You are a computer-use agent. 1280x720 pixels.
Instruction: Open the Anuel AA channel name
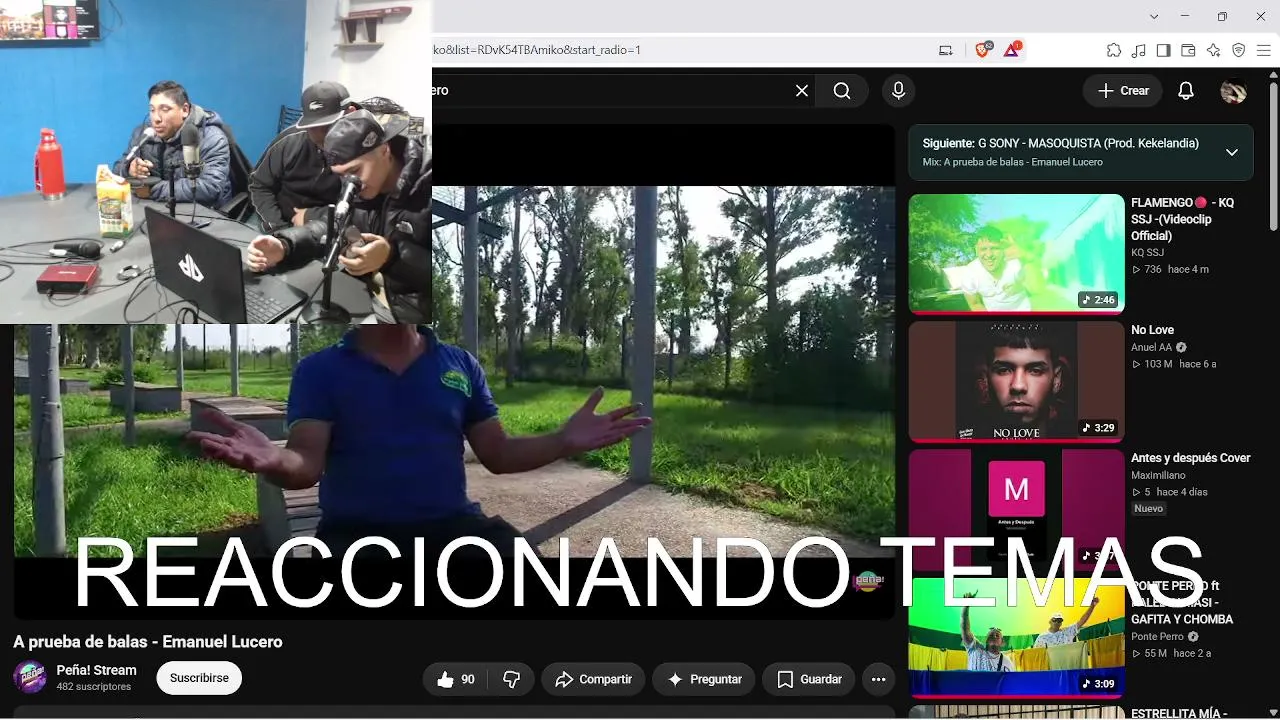click(x=1151, y=348)
